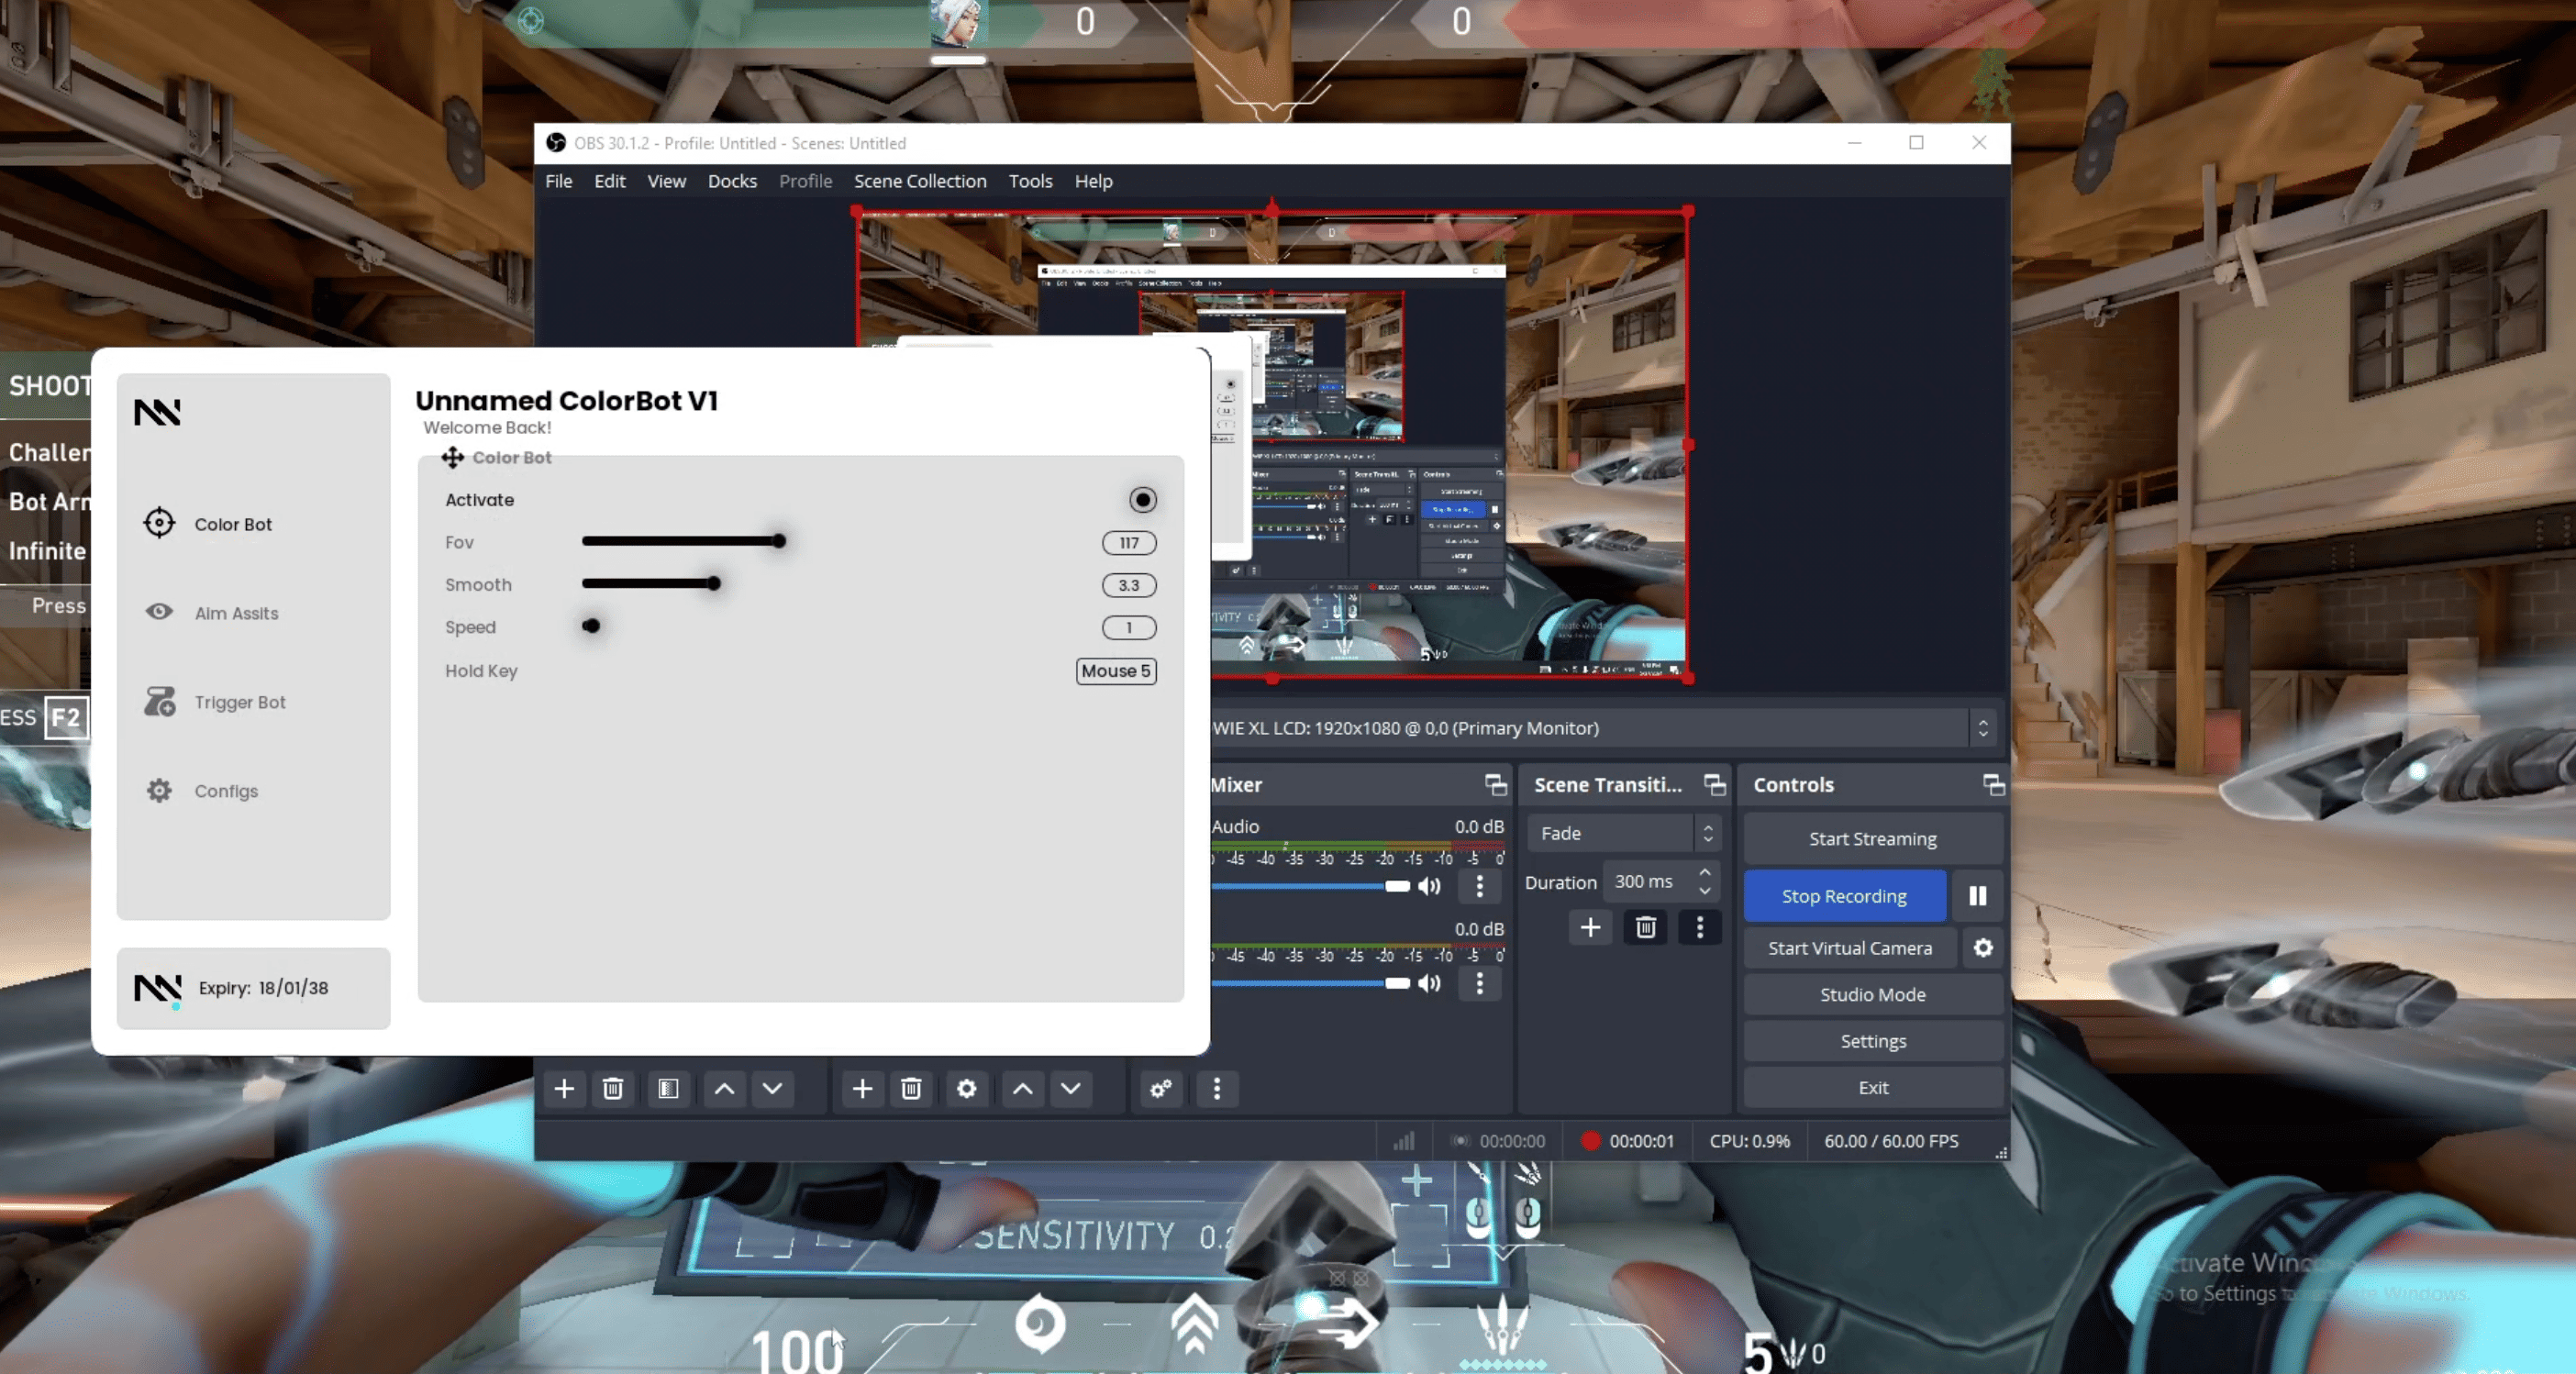Pop out the Controls dock
The width and height of the screenshot is (2576, 1374).
(1993, 785)
